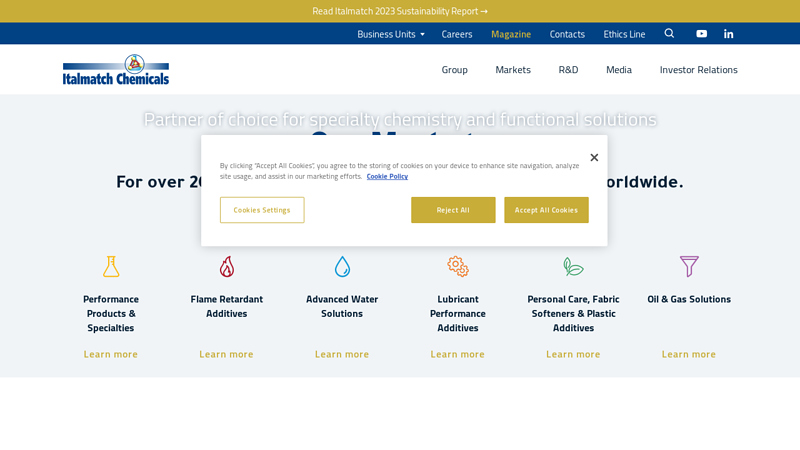
Task: Open the Ethics Line page
Action: [x=624, y=34]
